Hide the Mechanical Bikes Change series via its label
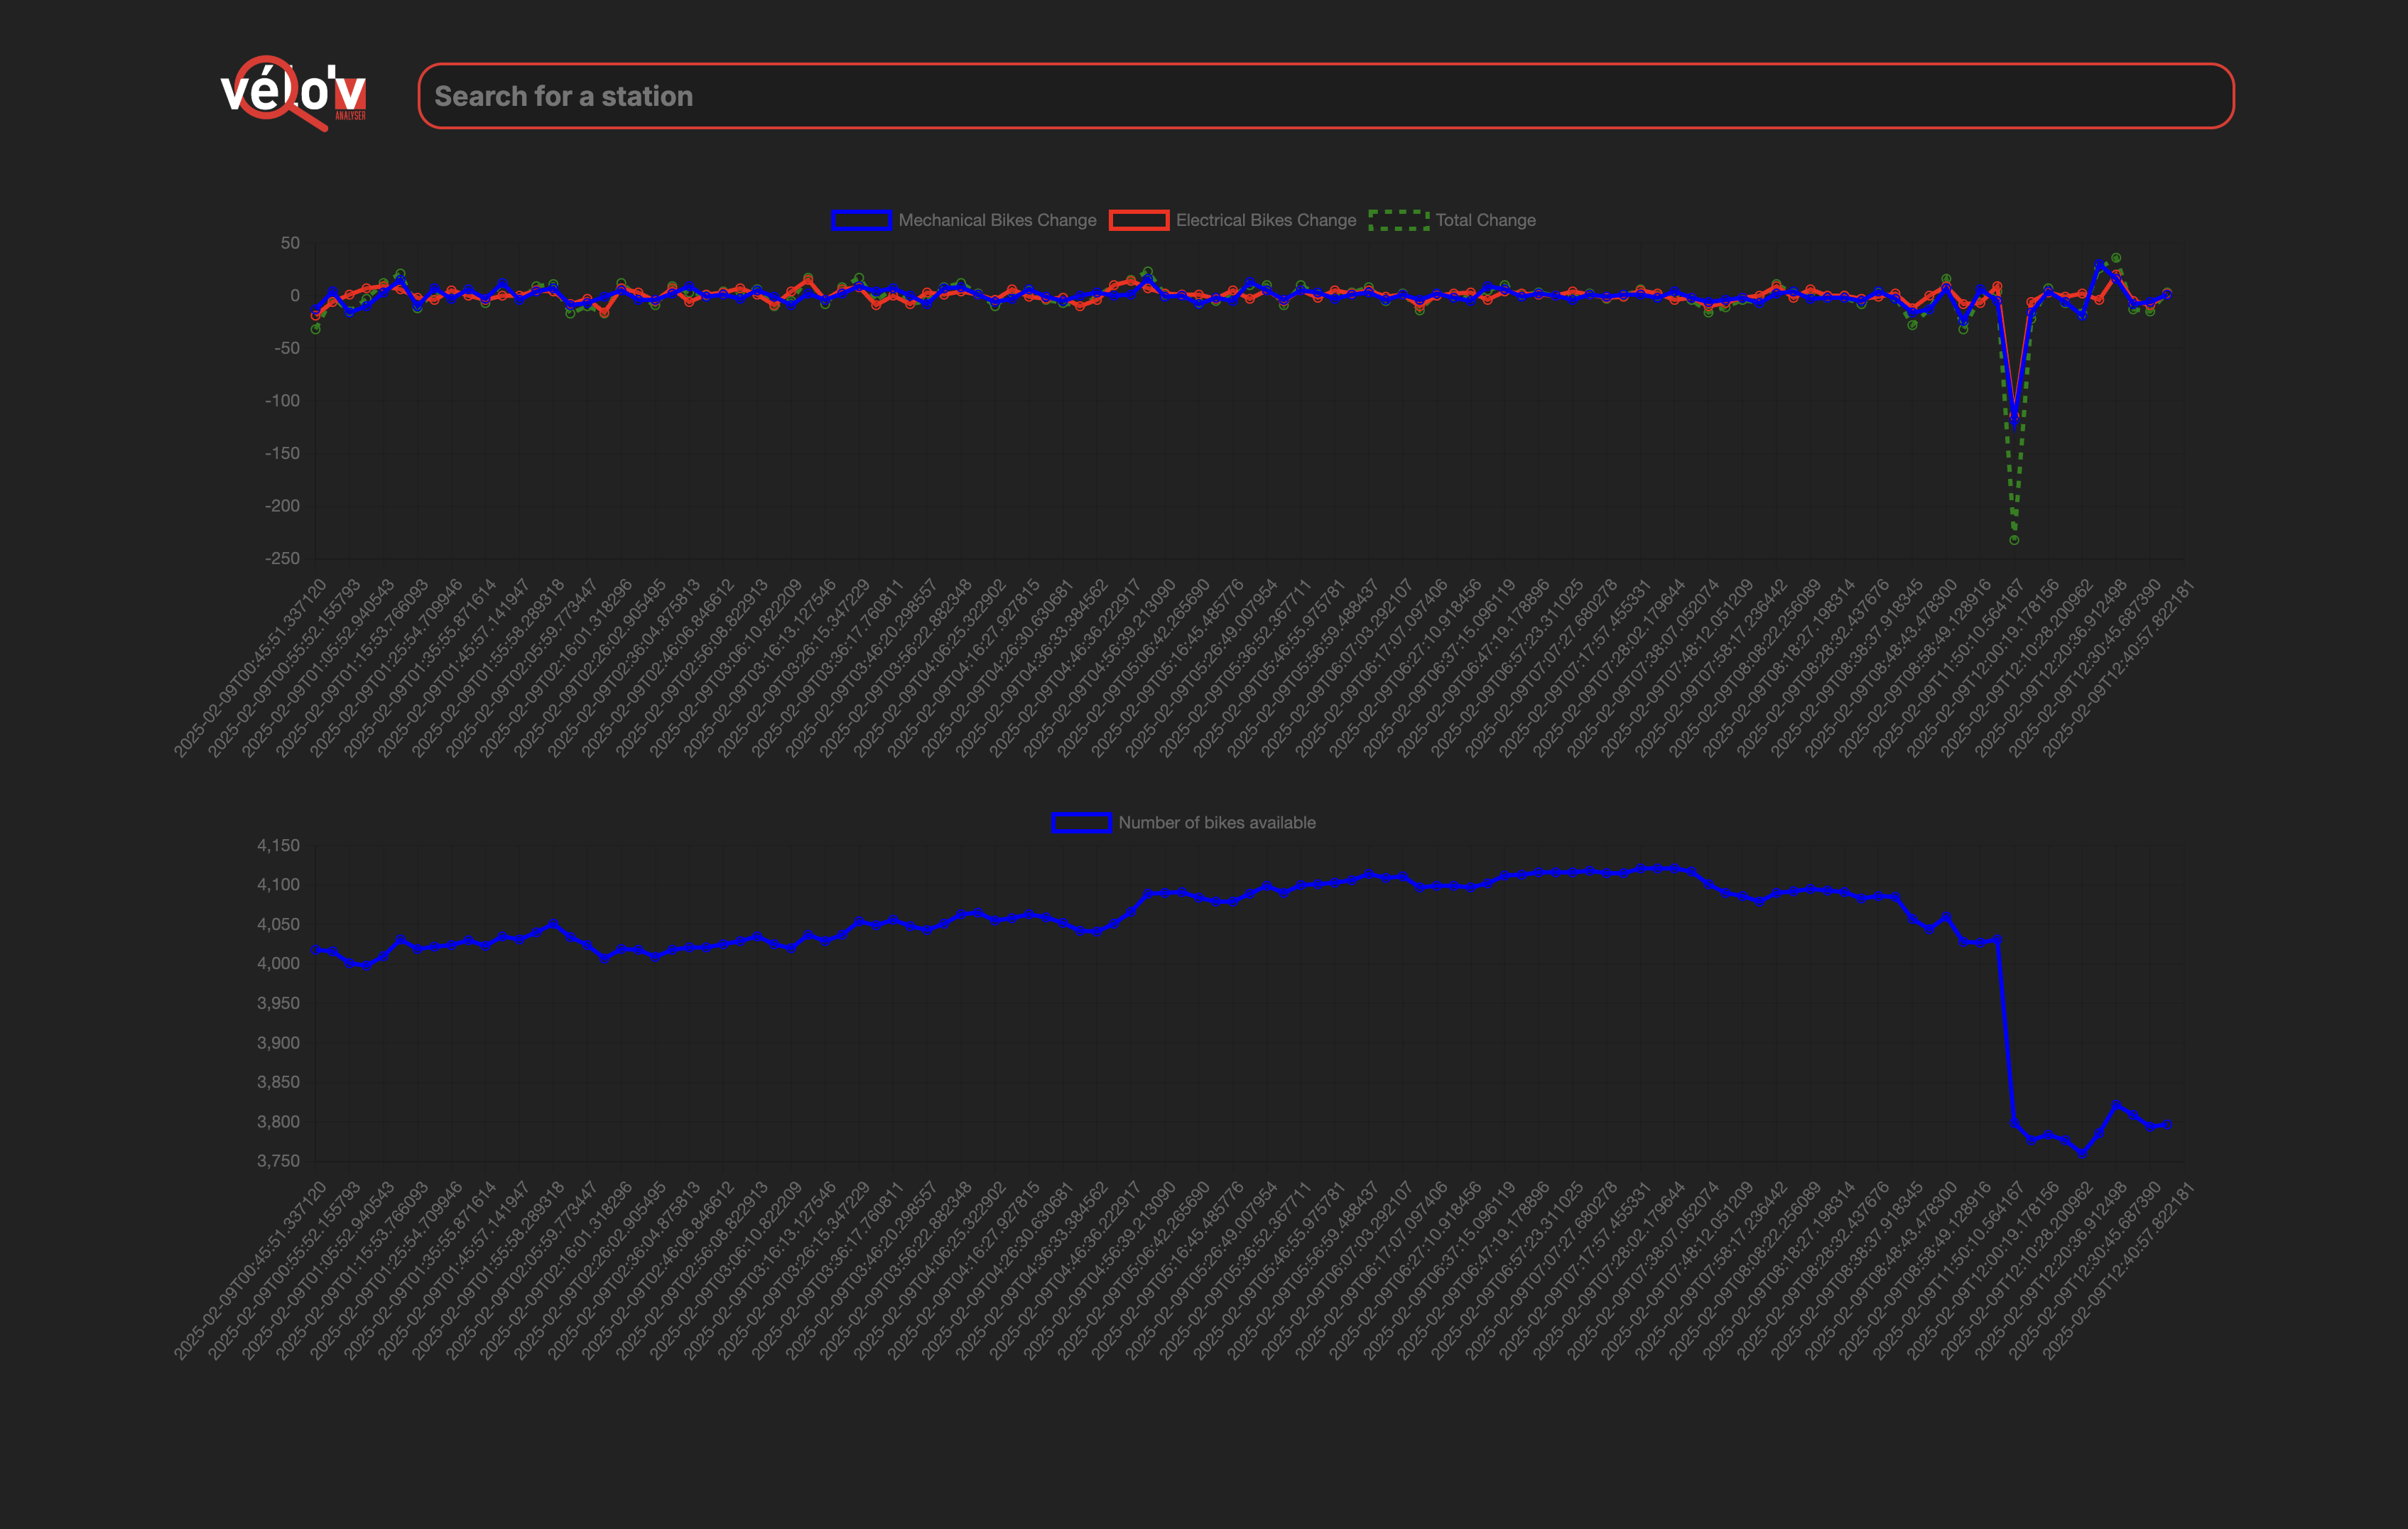 997,221
